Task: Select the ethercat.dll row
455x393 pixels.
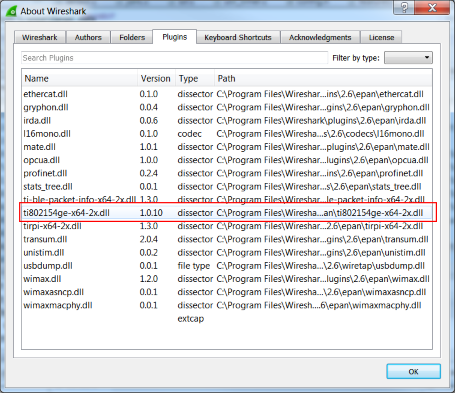Action: click(227, 94)
